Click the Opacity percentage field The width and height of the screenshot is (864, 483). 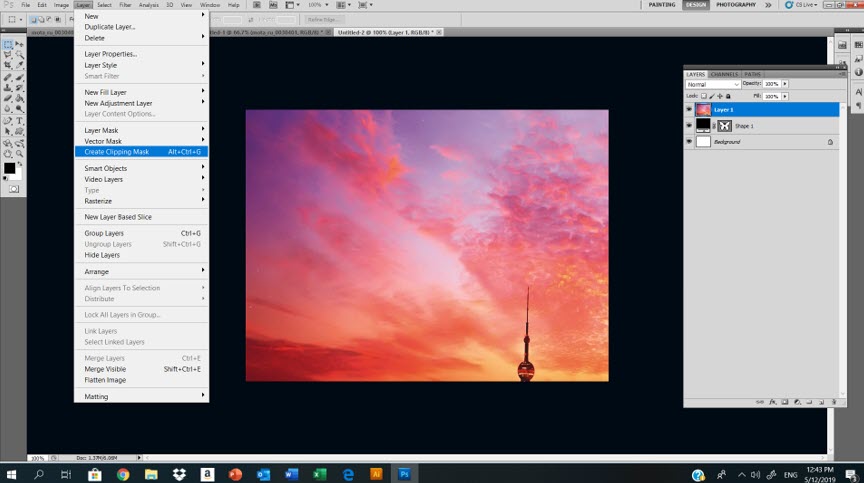click(x=771, y=84)
